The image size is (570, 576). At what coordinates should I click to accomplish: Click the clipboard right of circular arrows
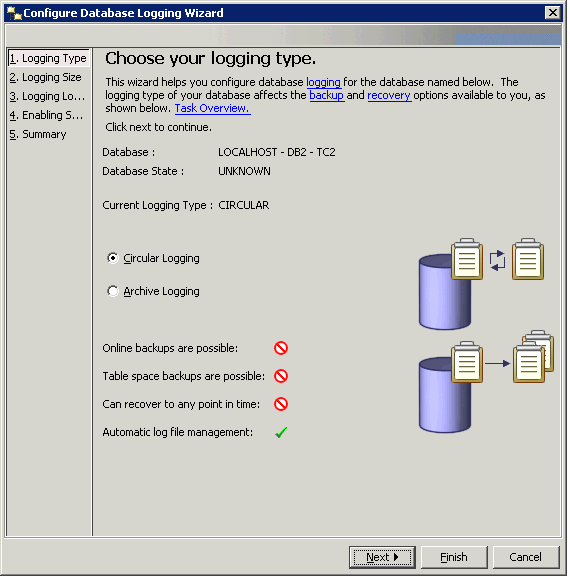pos(528,259)
